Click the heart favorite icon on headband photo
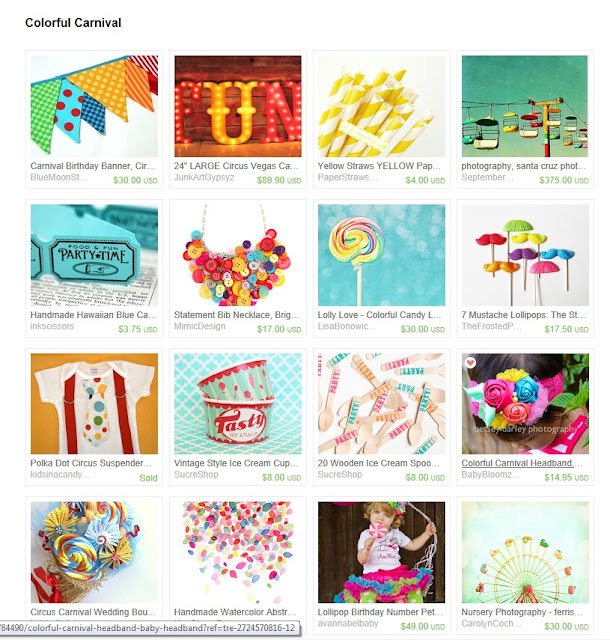The image size is (610, 640). (471, 362)
